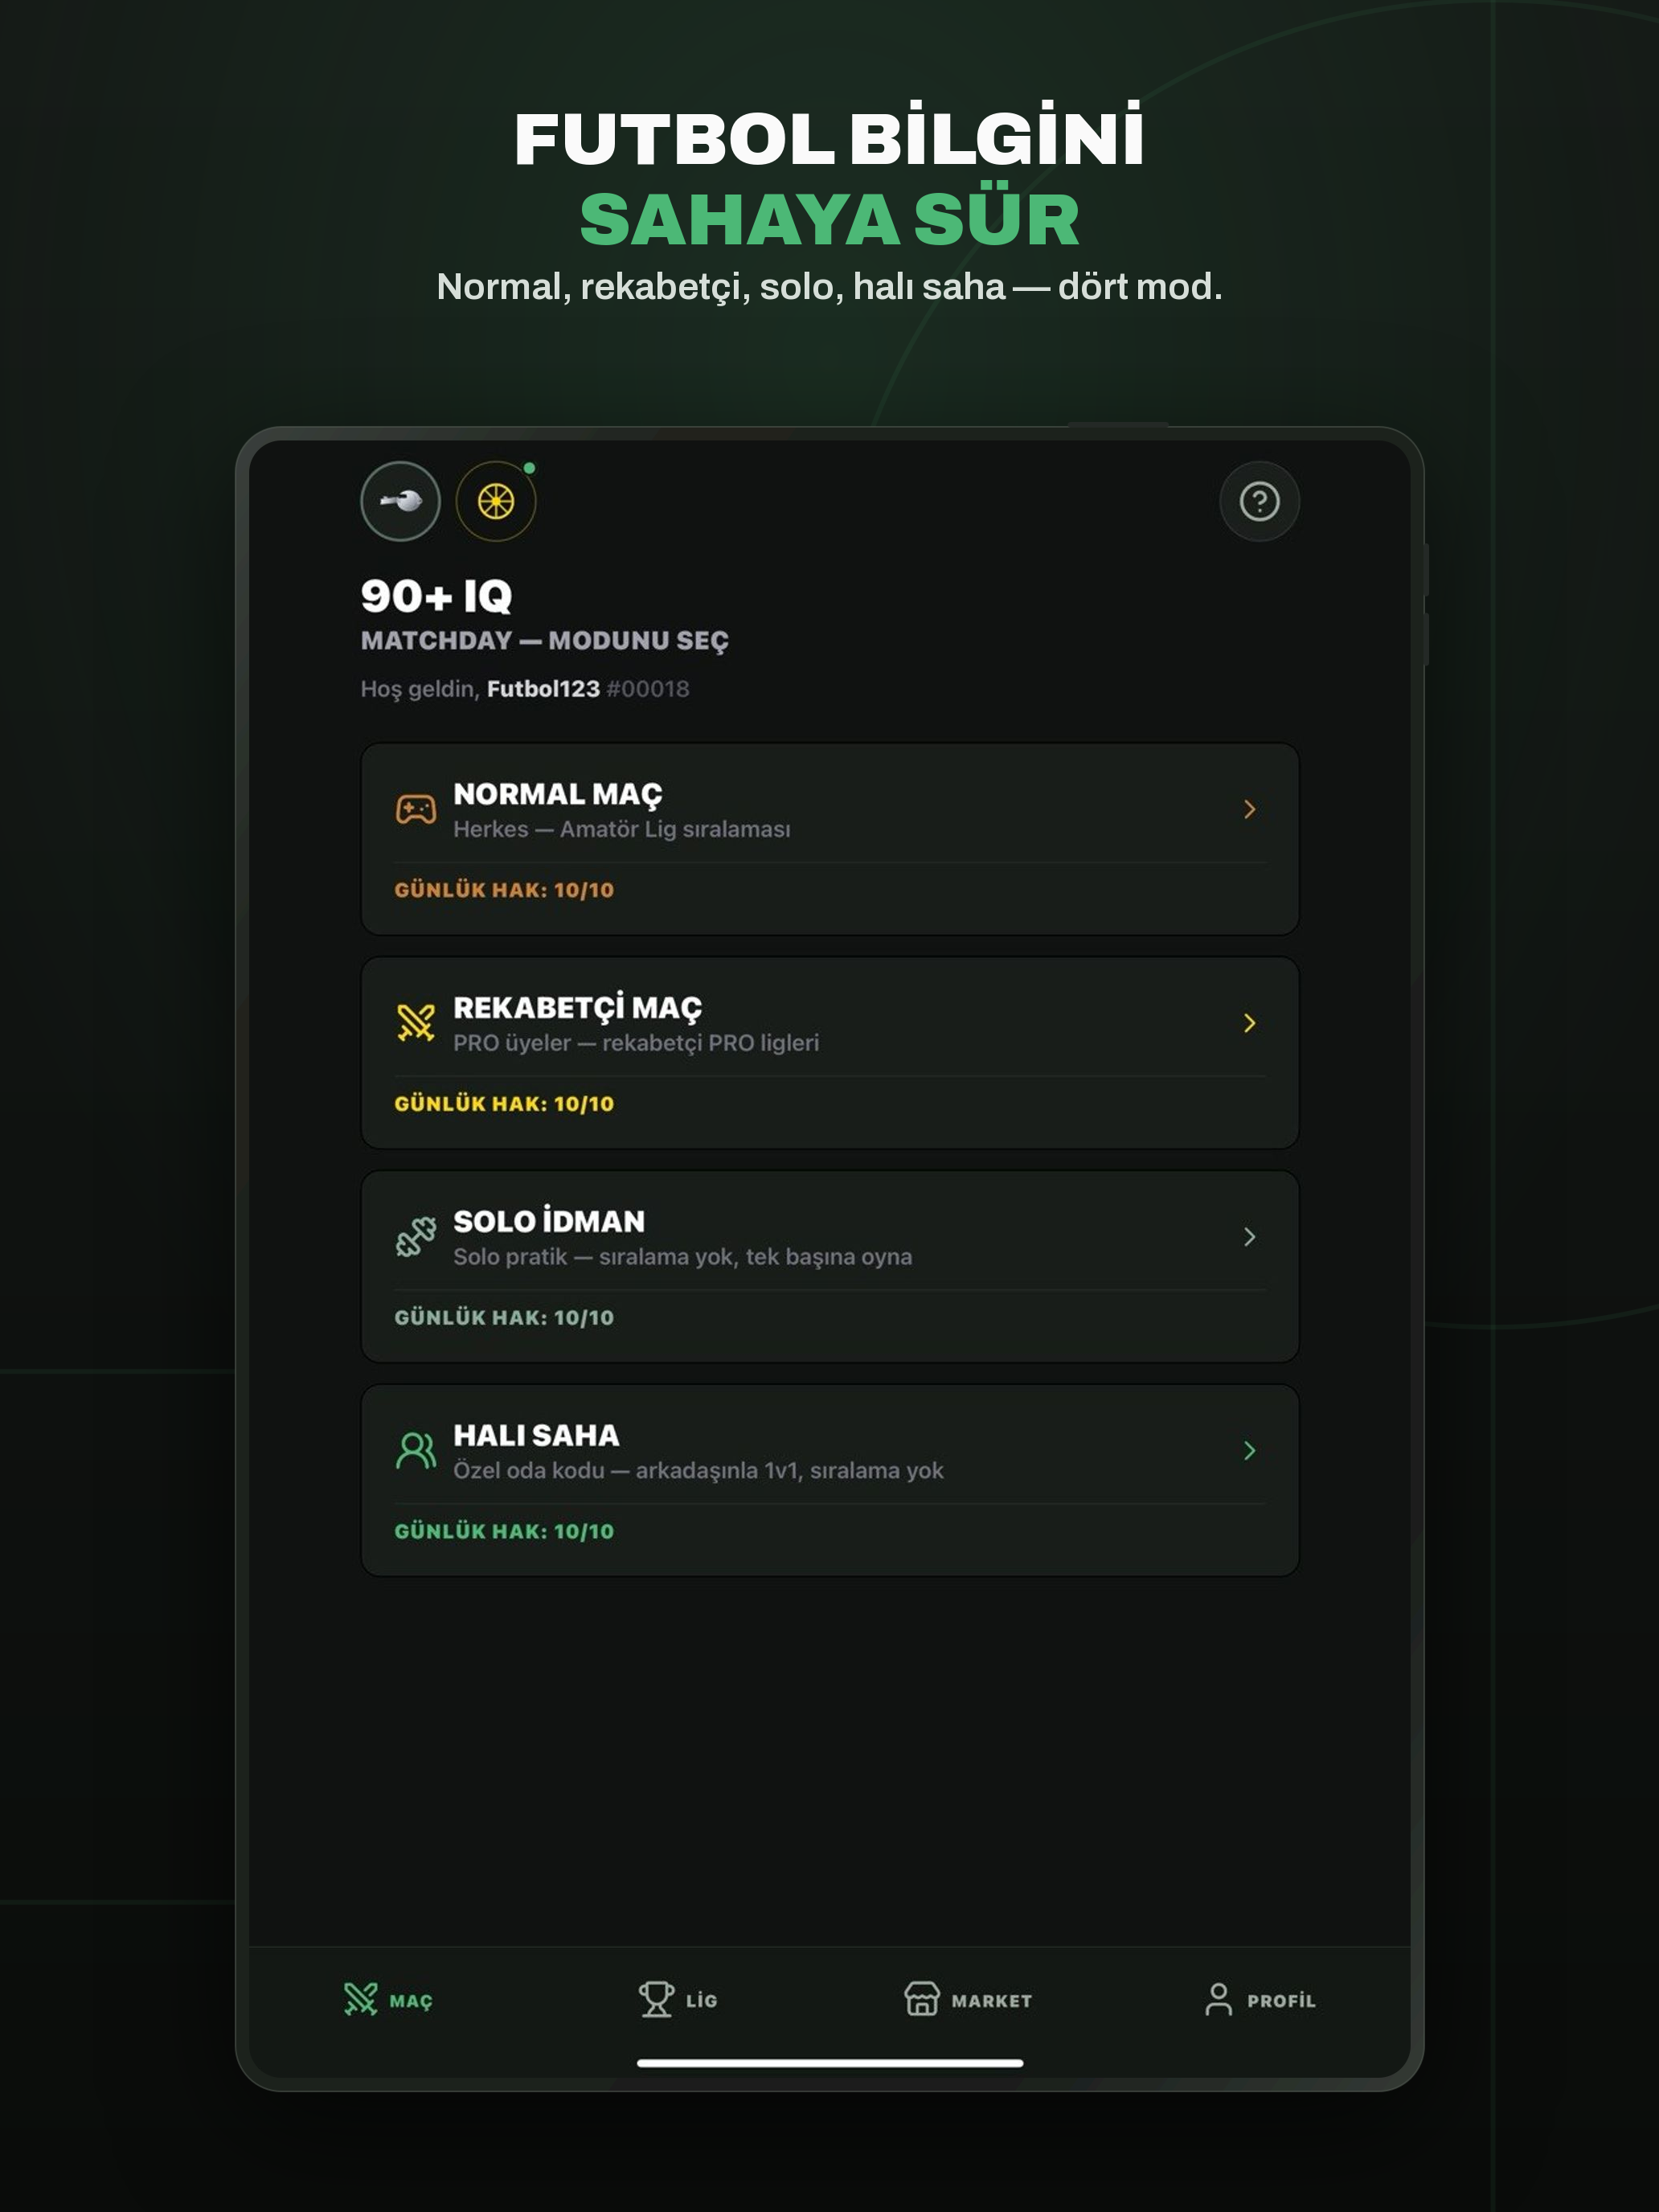Open Rekabetçi Maç via its chevron arrow
Screen dimensions: 1659x2212
coord(1249,1022)
